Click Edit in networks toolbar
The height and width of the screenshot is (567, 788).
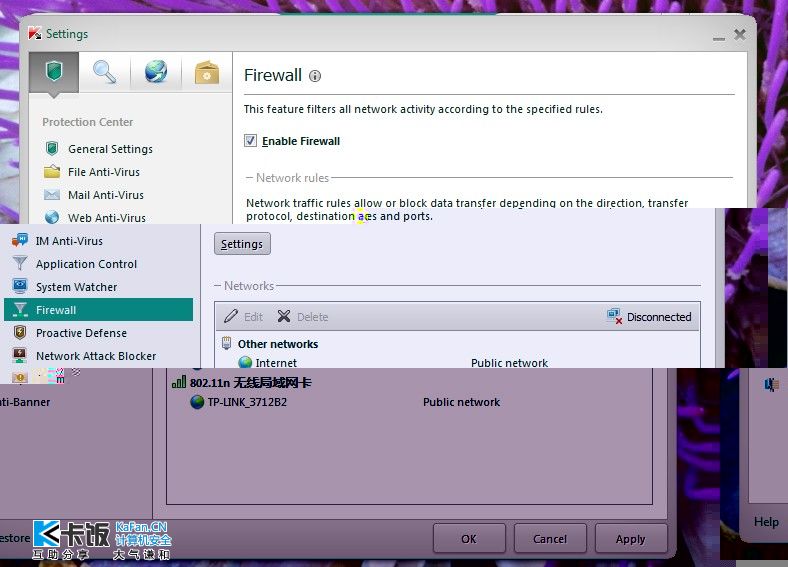(244, 317)
